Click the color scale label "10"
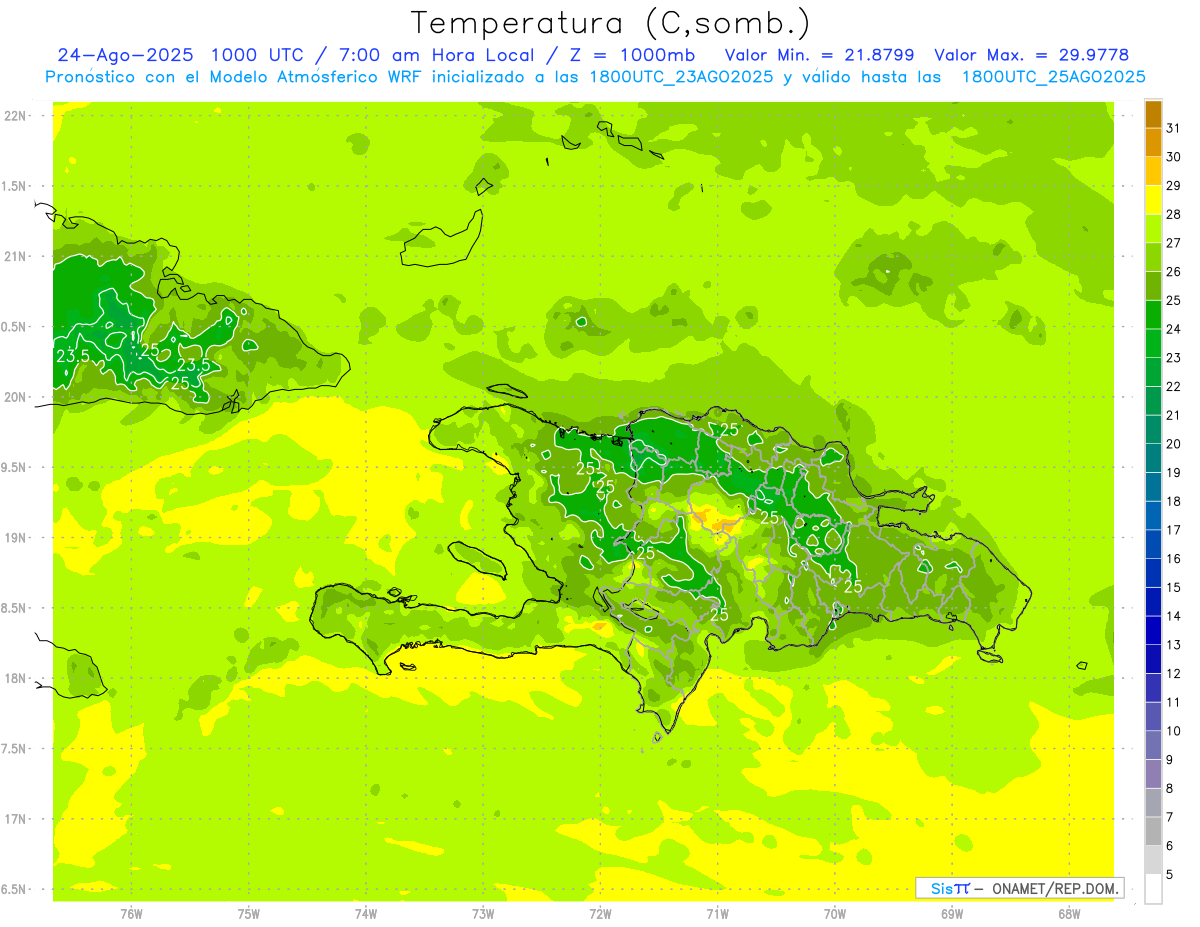The height and width of the screenshot is (927, 1200). 1174,731
